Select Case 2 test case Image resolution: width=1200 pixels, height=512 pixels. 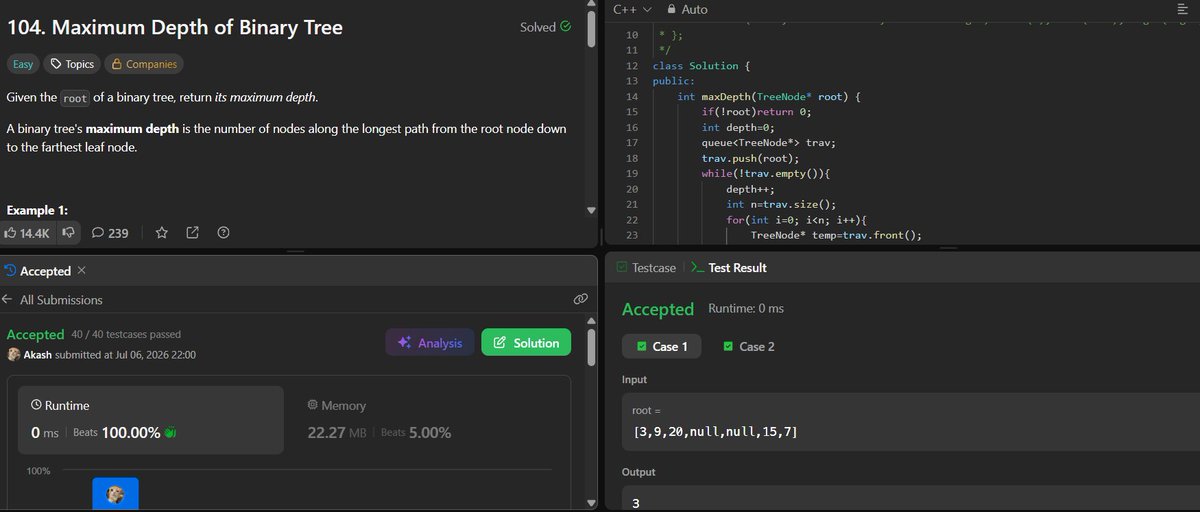coord(749,346)
